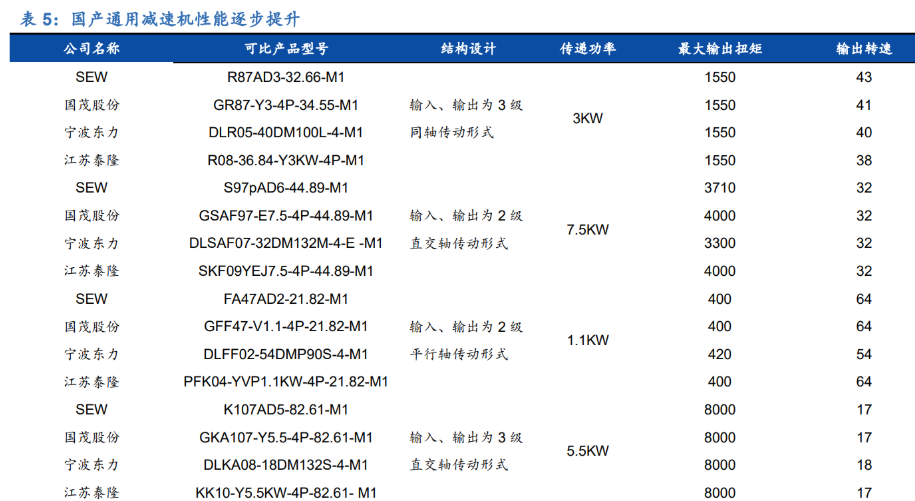The height and width of the screenshot is (501, 915).
Task: Click model DLKA08-18DM132S-4-M1
Action: (286, 465)
